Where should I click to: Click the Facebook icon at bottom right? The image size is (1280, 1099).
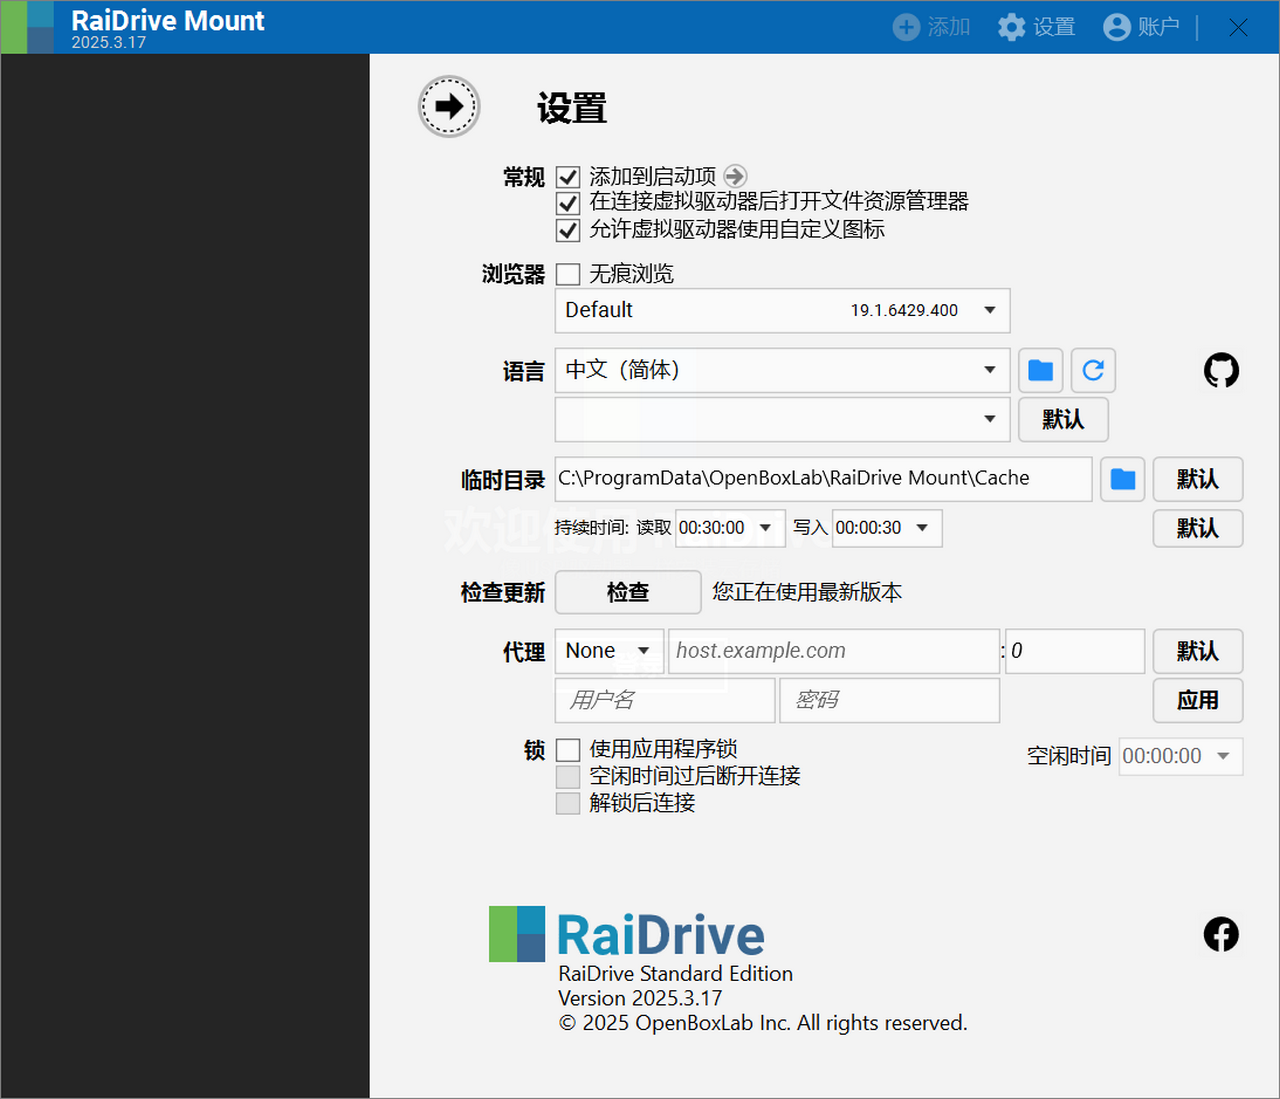pyautogui.click(x=1221, y=934)
